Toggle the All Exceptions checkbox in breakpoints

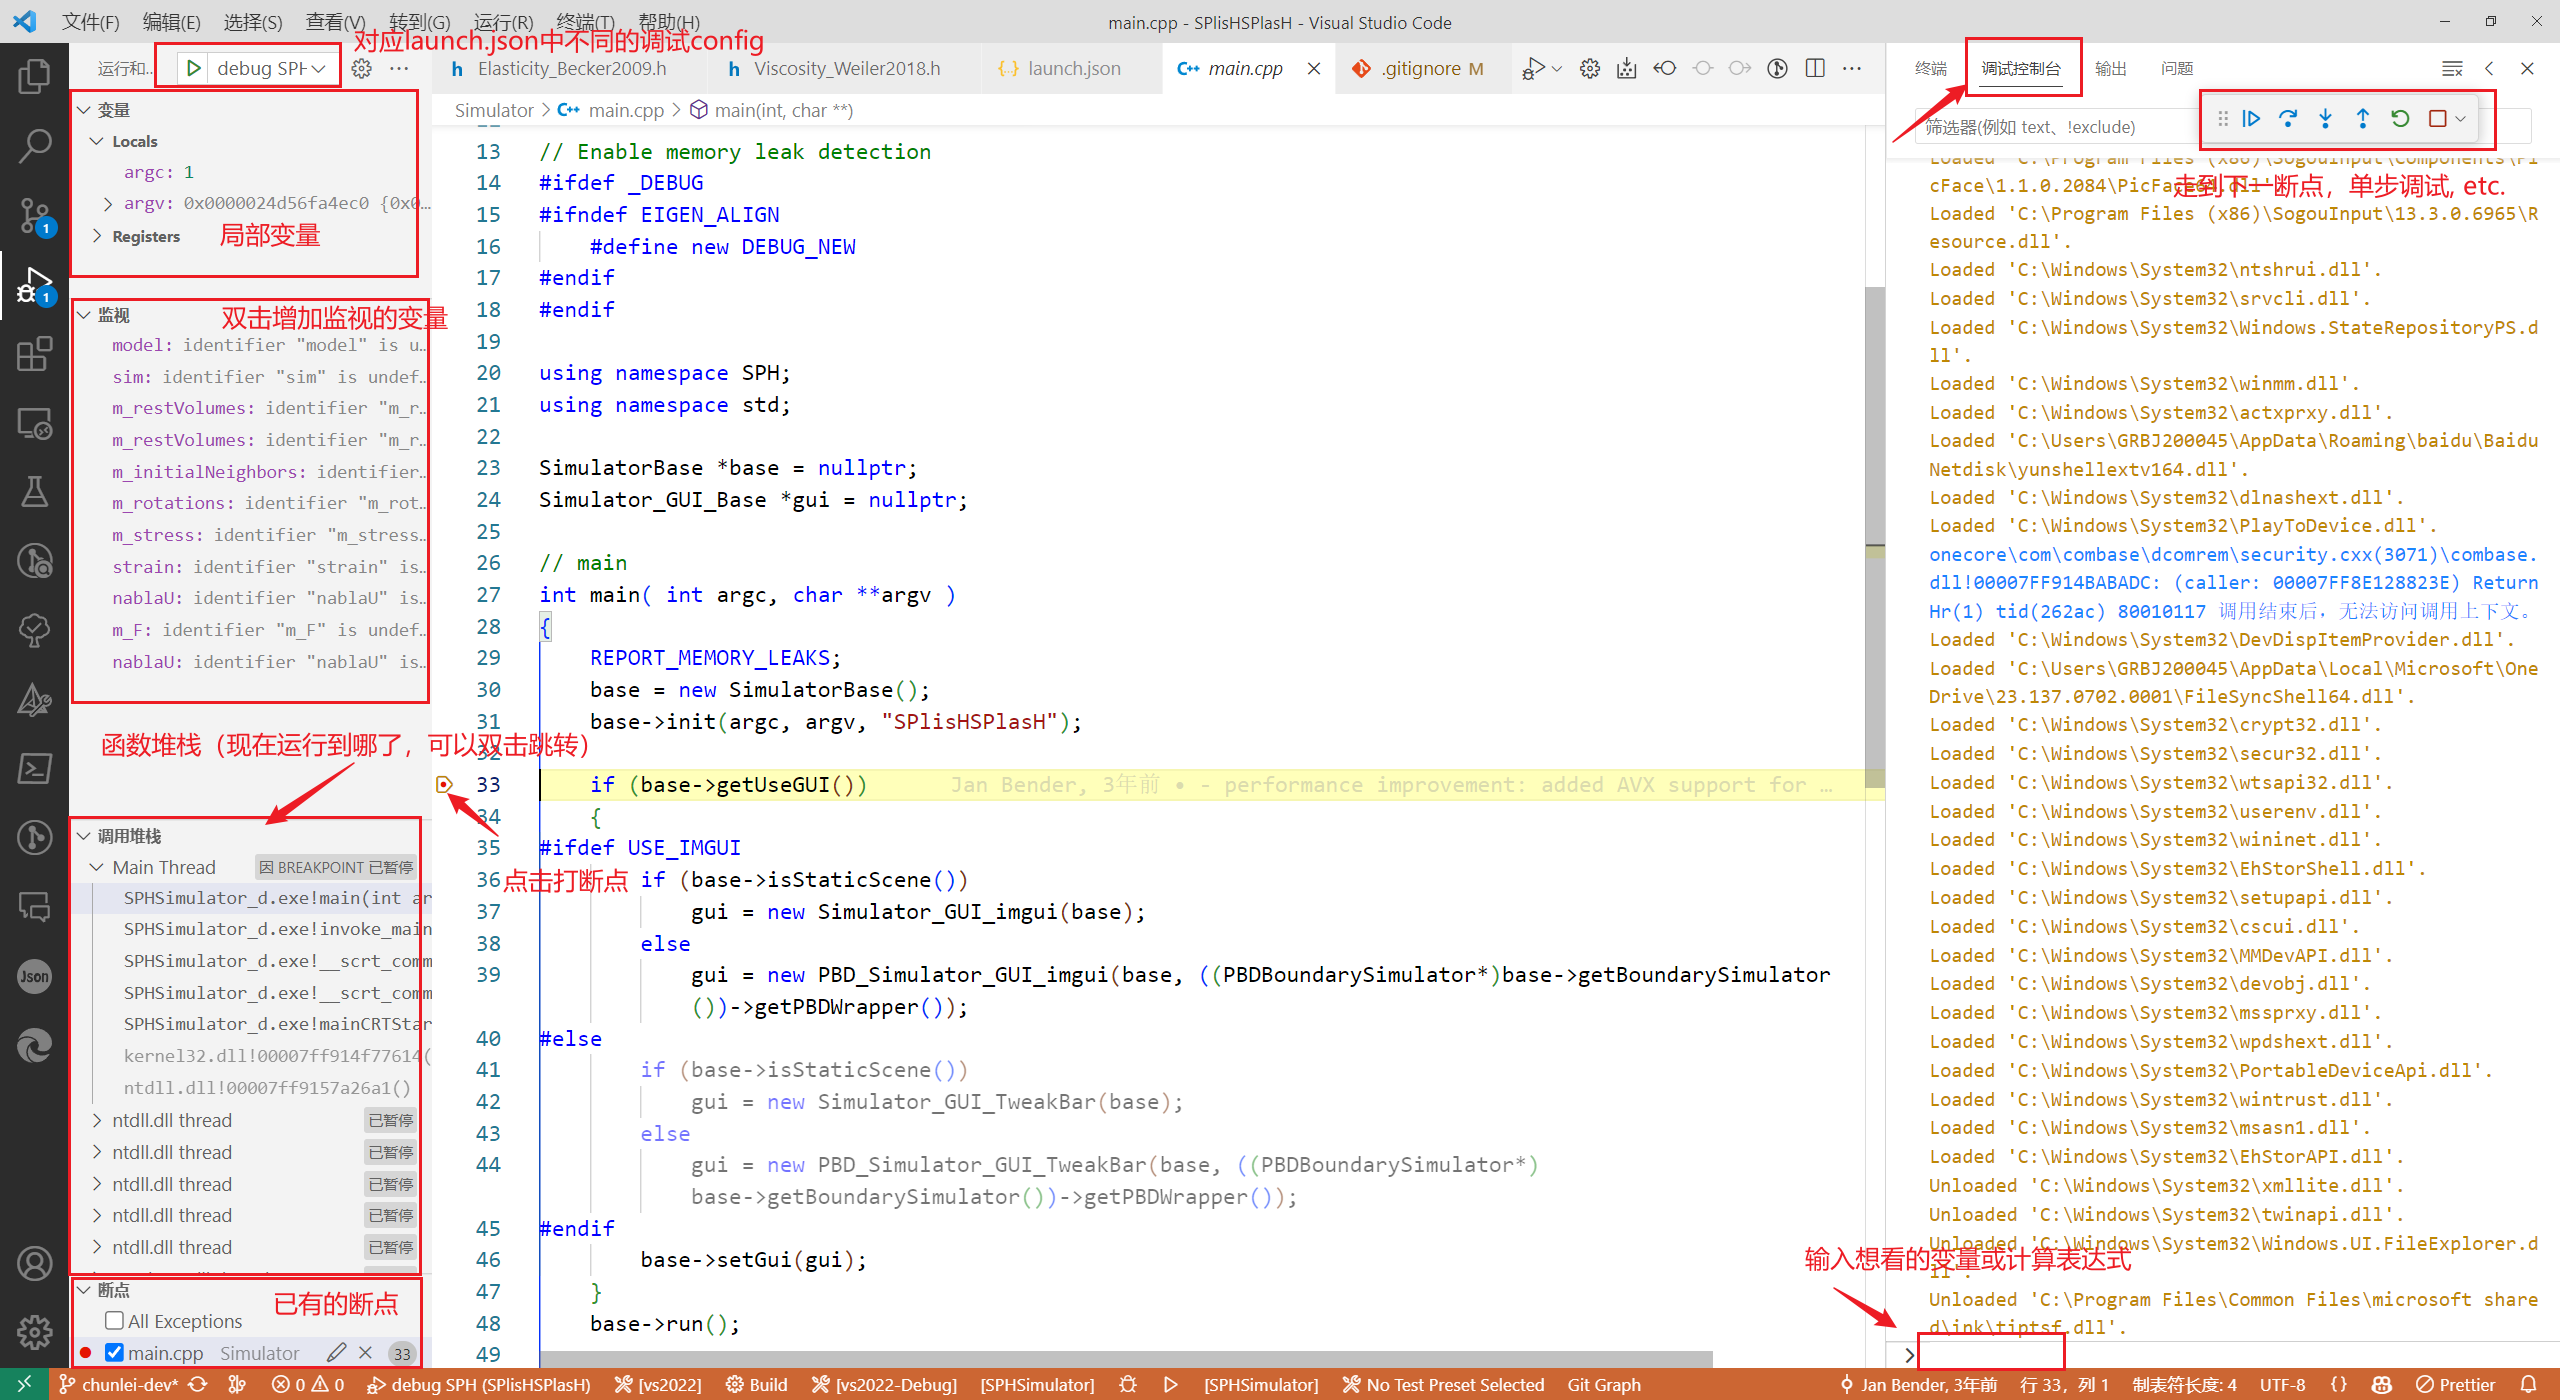(112, 1319)
